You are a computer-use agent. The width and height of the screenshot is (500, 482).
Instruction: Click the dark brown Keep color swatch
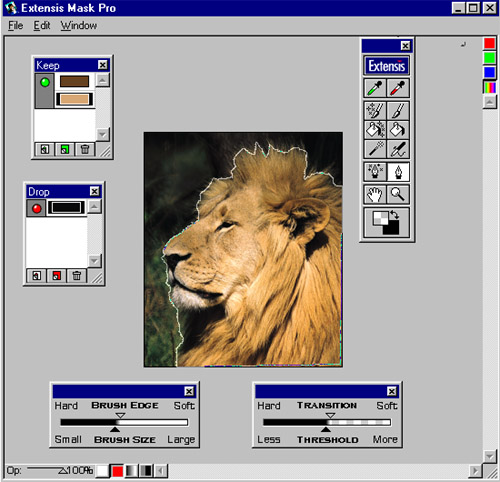coord(74,81)
